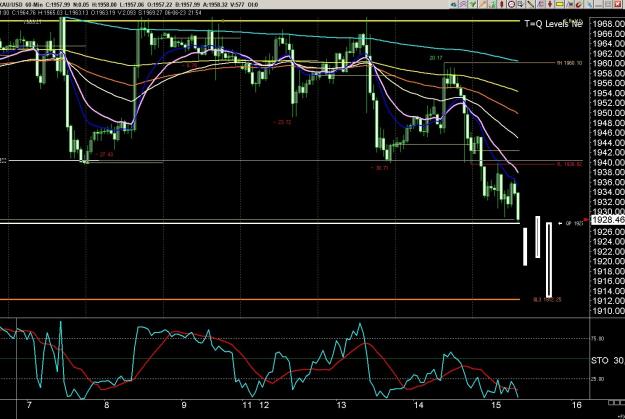Select the orange horizontal support line
This screenshot has width=625, height=419.
tap(259, 299)
